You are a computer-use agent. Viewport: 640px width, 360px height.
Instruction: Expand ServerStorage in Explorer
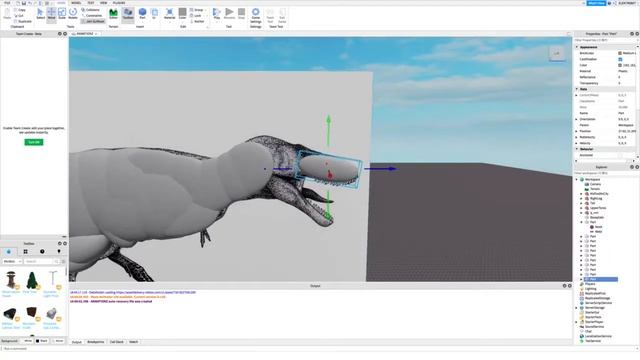coord(577,308)
